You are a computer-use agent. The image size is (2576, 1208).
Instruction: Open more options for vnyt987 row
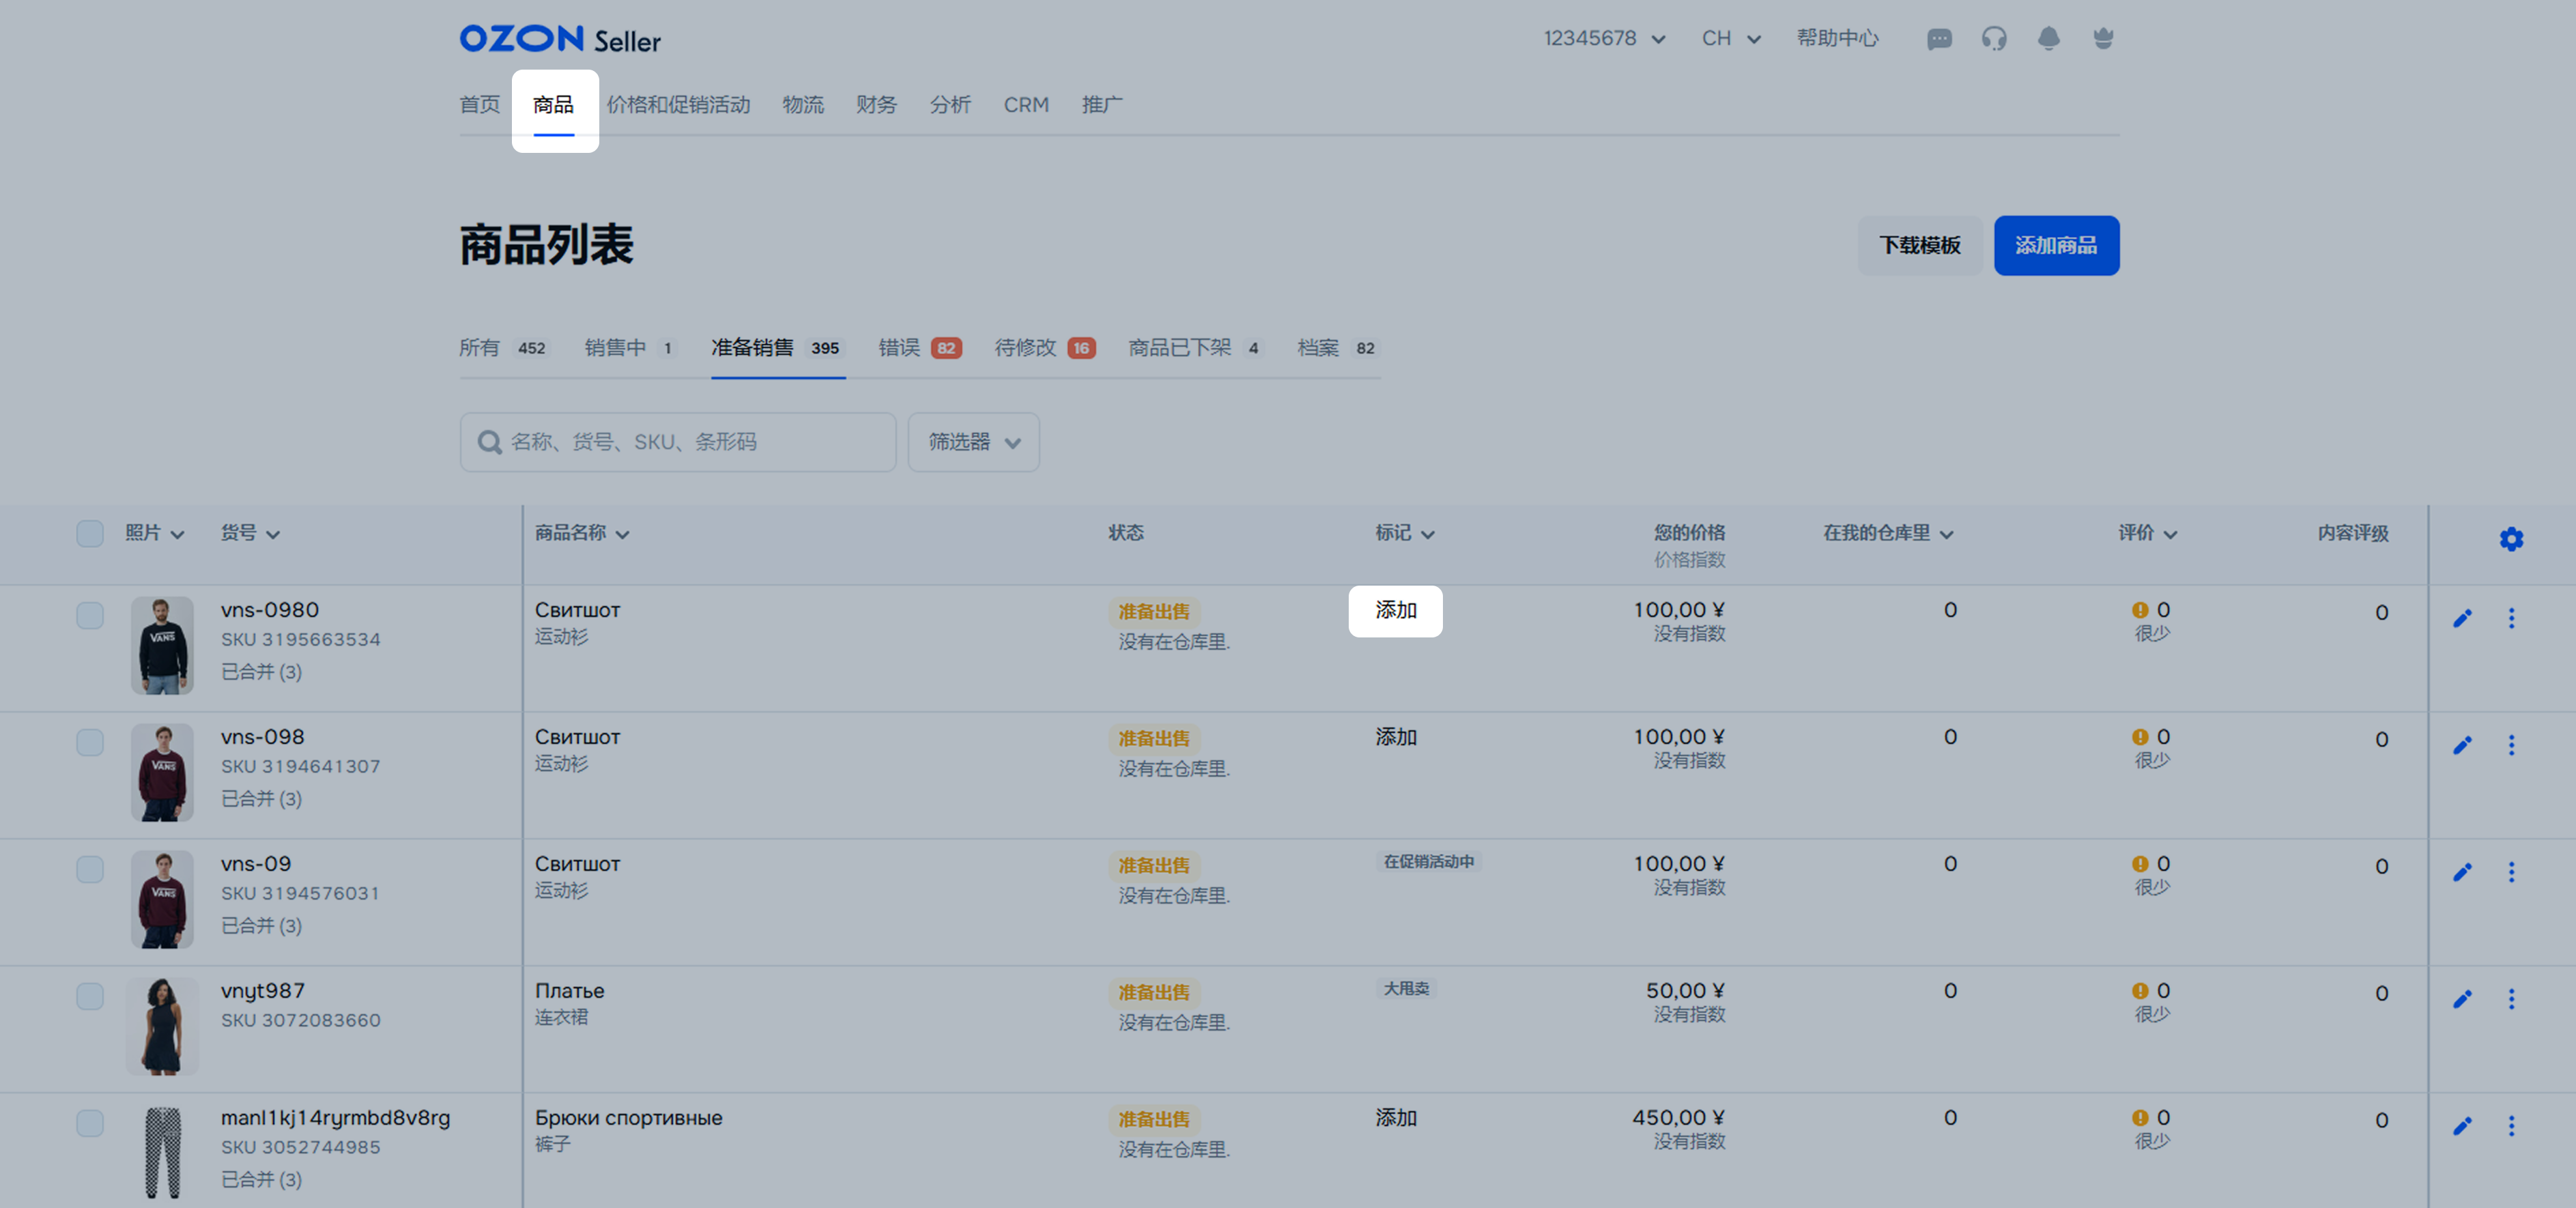2511,999
